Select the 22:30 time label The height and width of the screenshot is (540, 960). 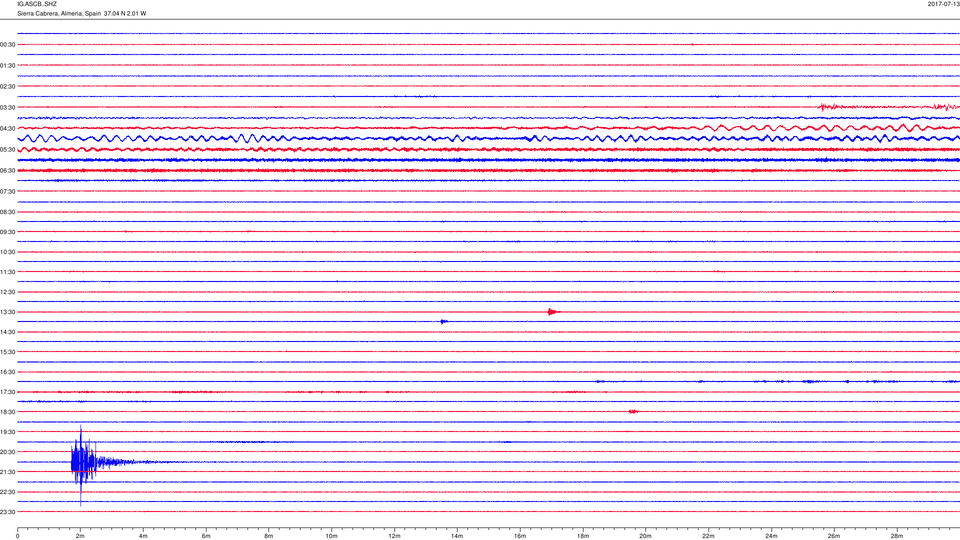click(x=8, y=492)
